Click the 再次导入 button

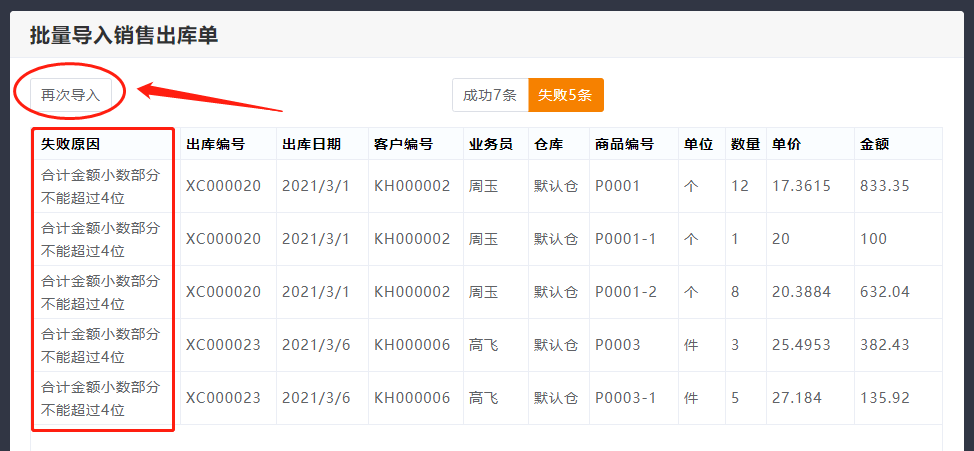71,95
